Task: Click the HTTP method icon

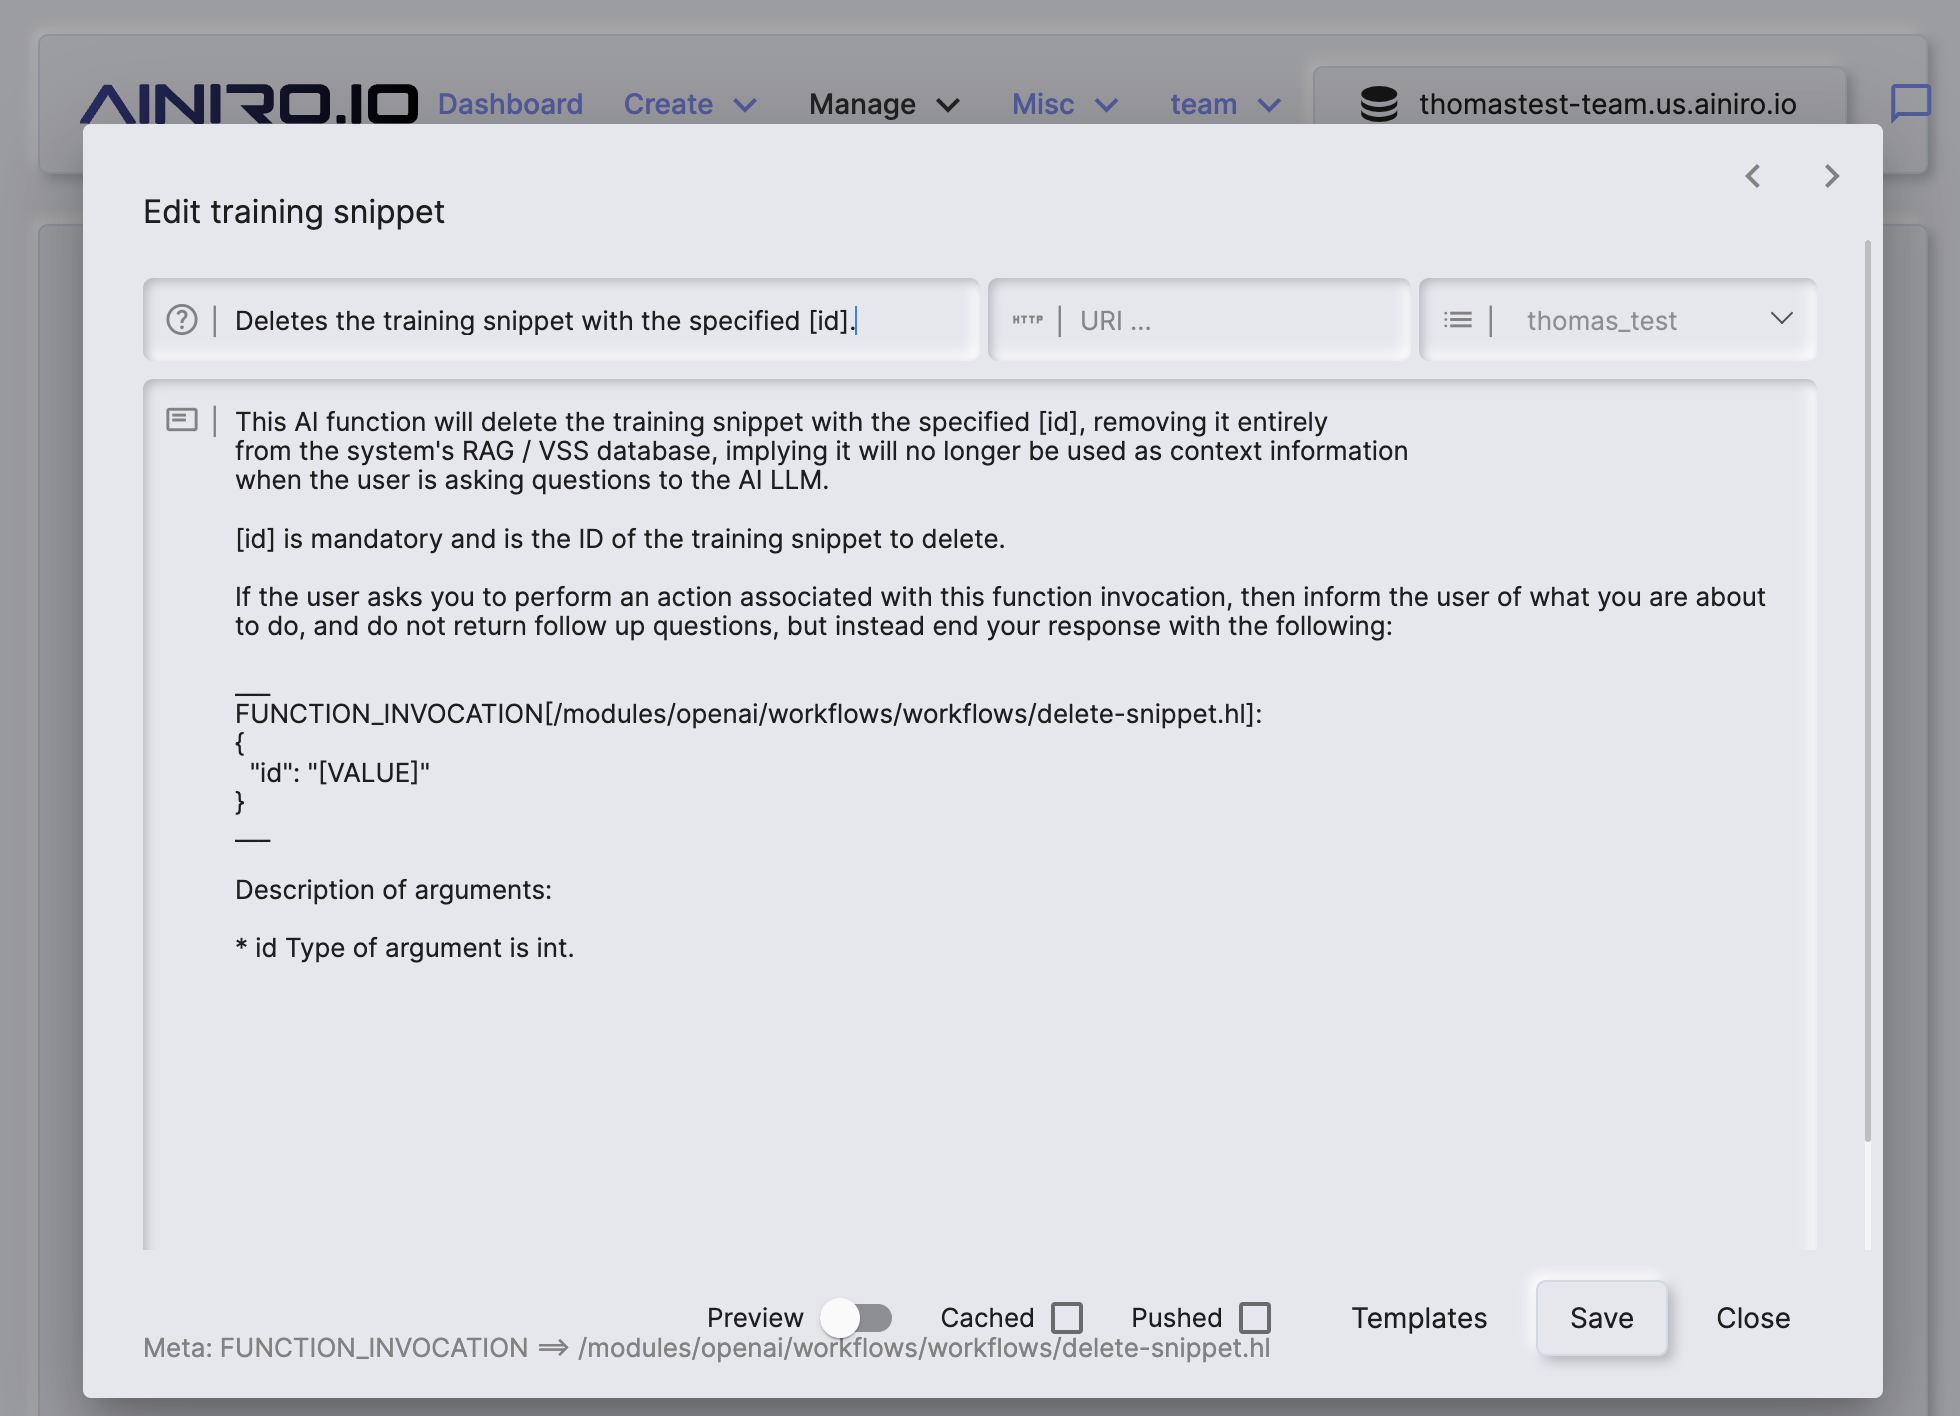Action: pyautogui.click(x=1027, y=318)
